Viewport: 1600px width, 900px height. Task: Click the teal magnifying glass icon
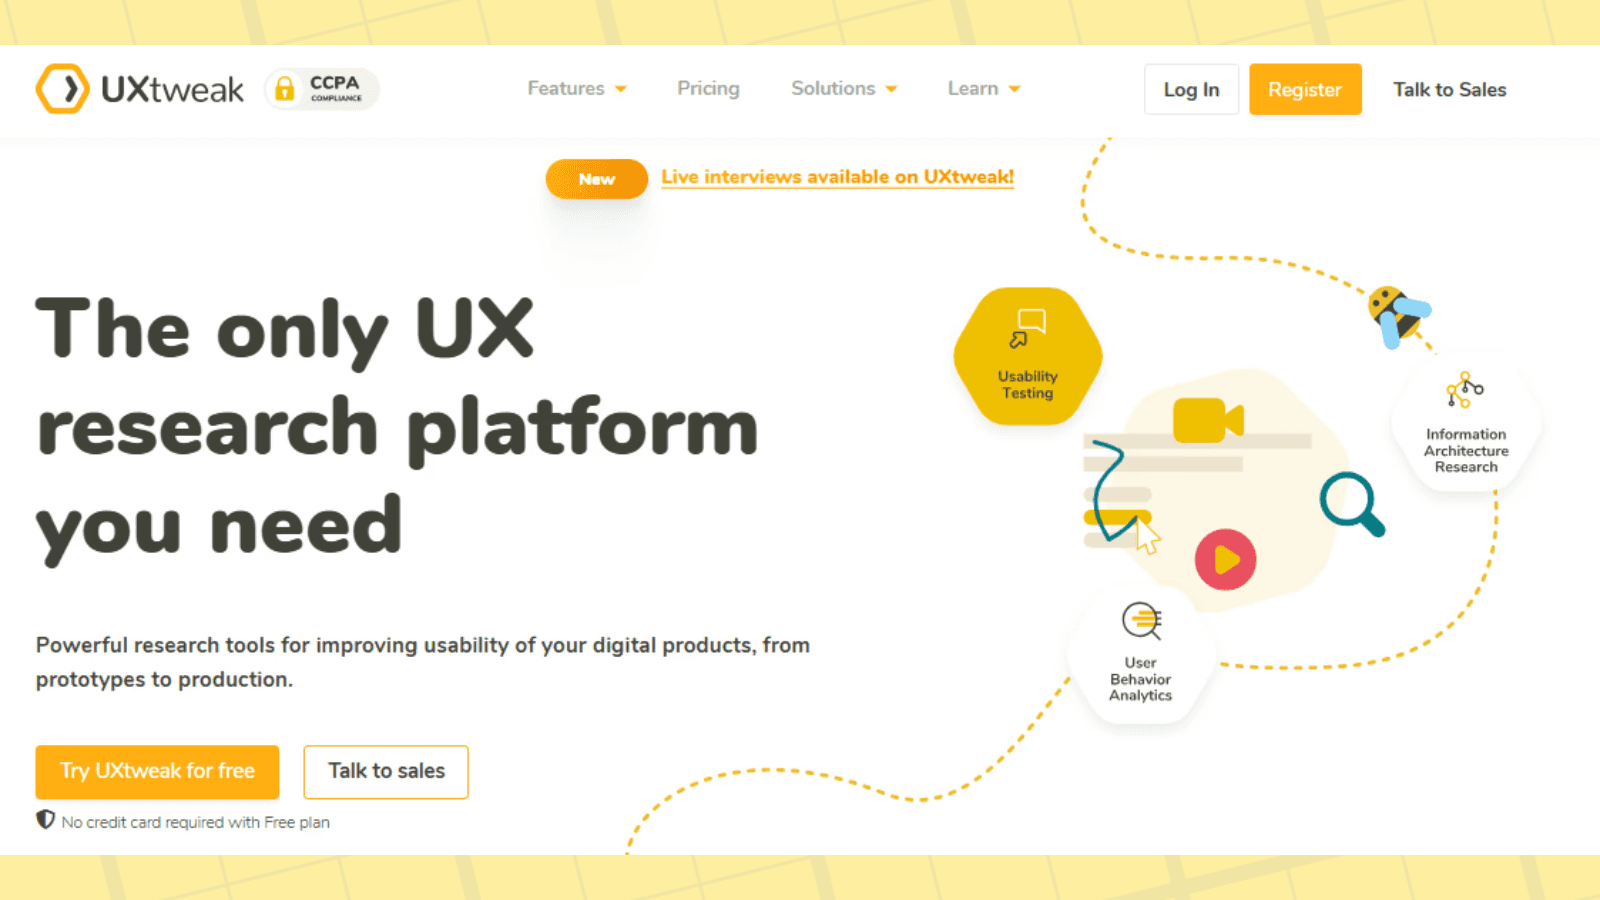[1352, 504]
